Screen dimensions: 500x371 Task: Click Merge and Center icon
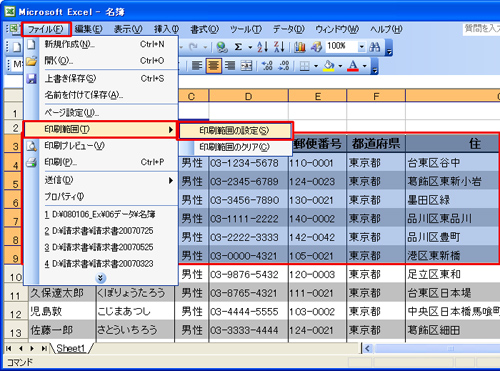tap(247, 66)
